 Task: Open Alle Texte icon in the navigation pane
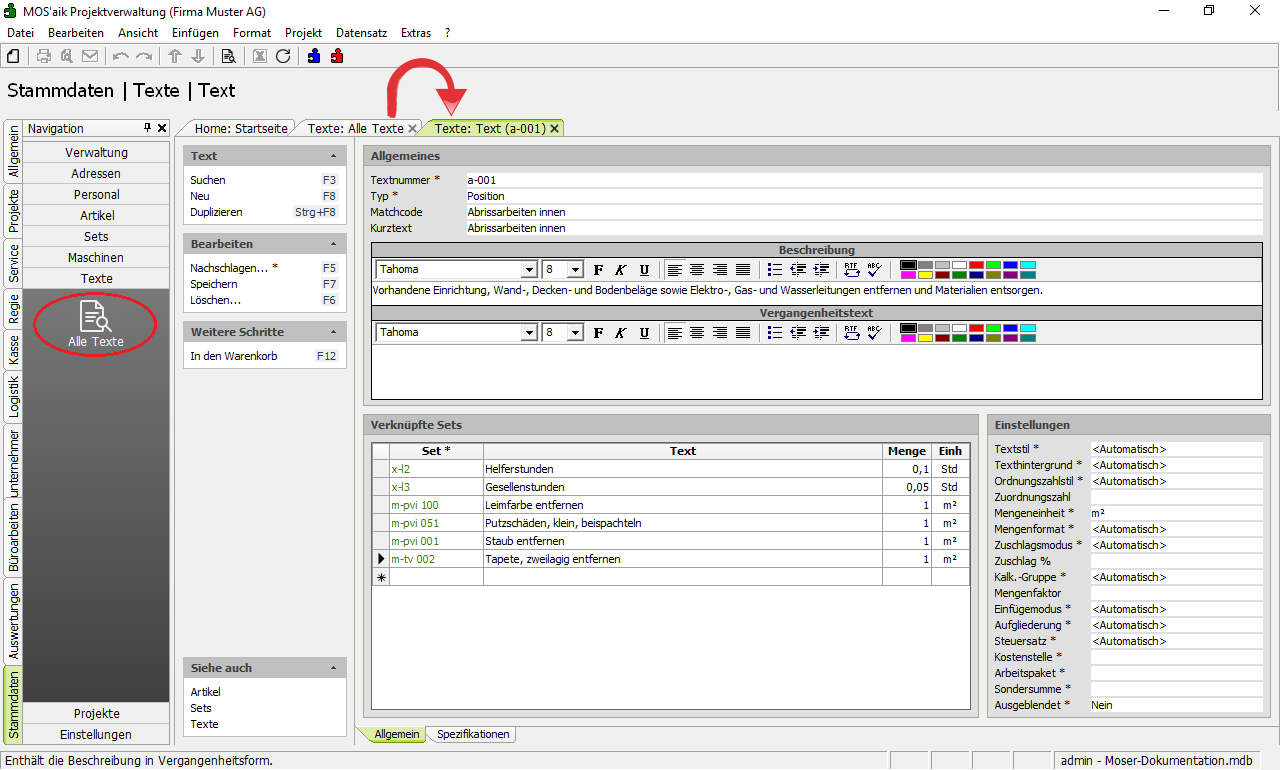coord(96,325)
